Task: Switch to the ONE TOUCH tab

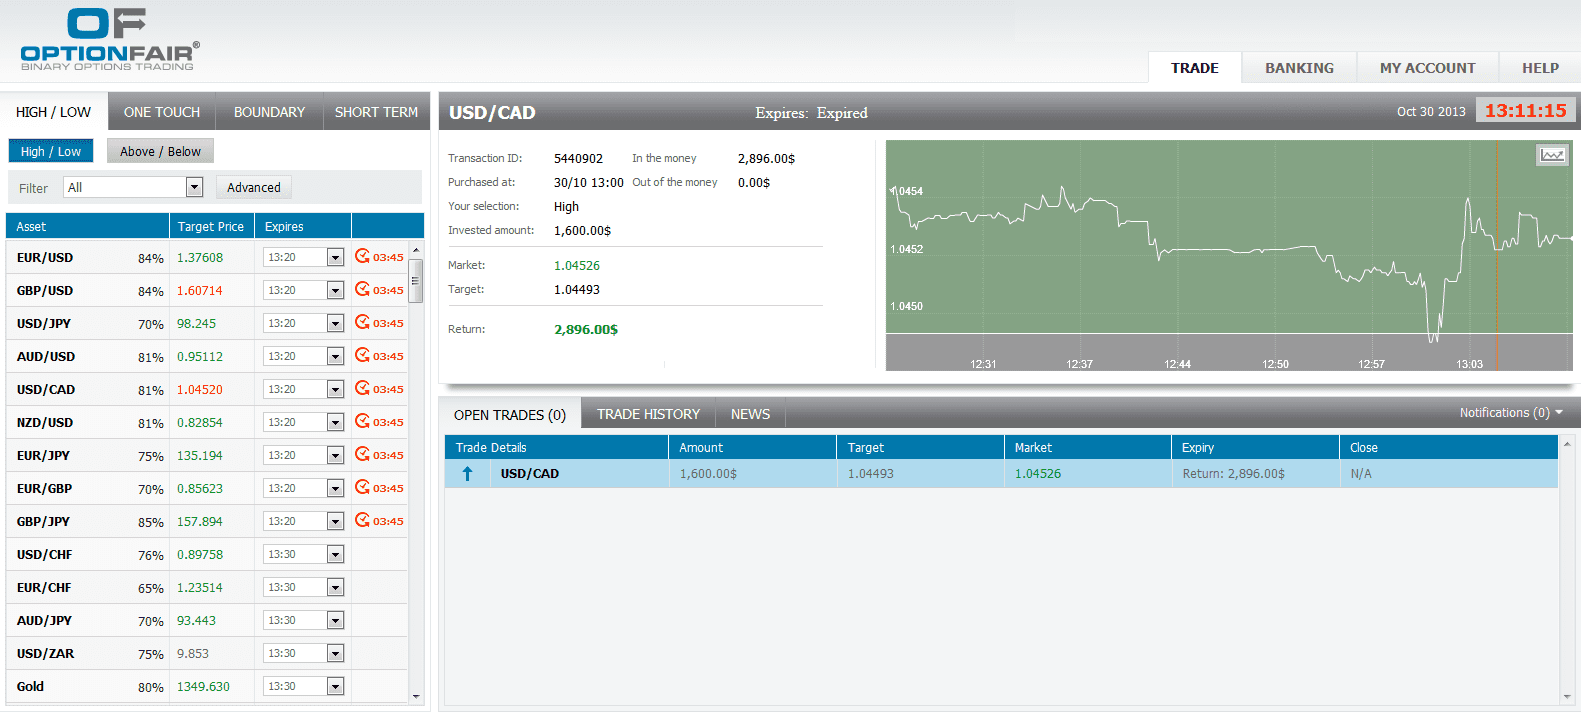Action: pyautogui.click(x=162, y=112)
